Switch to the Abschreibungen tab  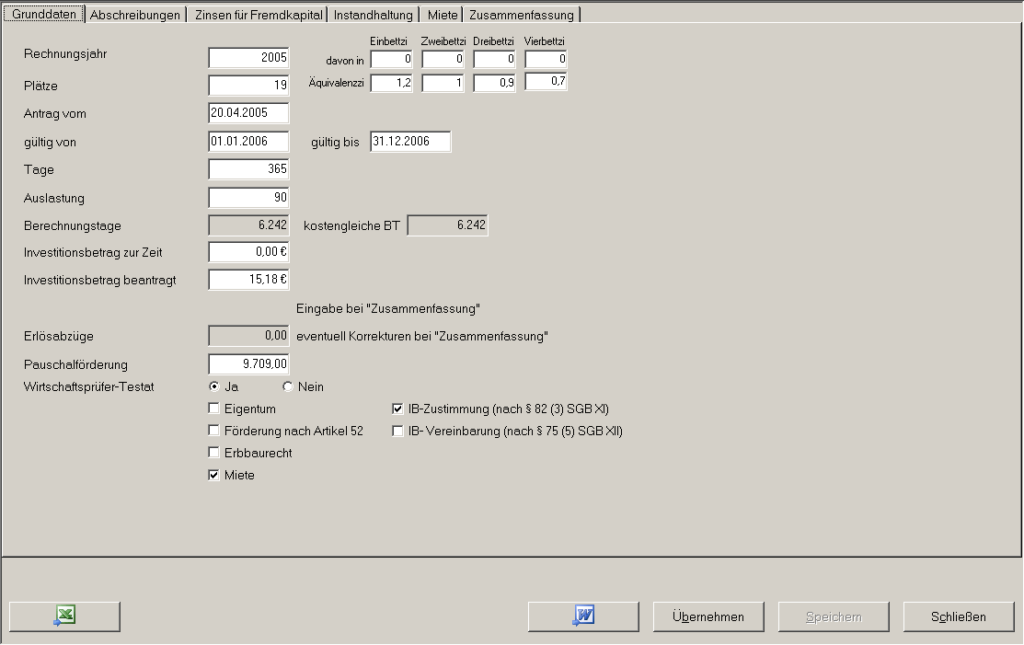136,15
